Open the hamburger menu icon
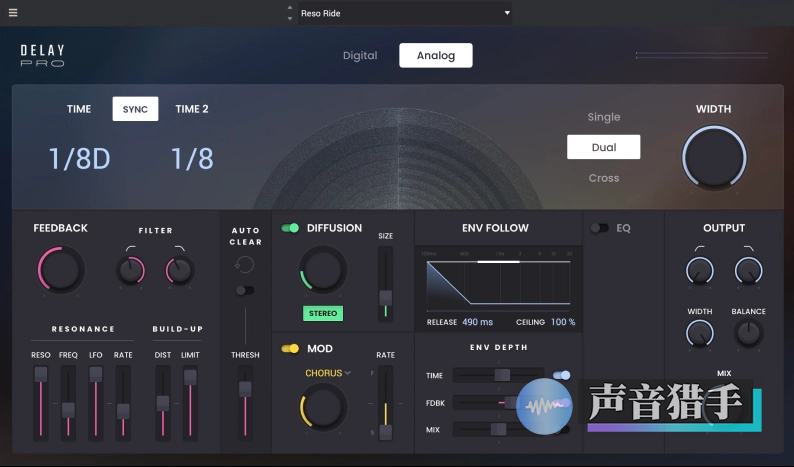The width and height of the screenshot is (794, 467). coord(13,13)
